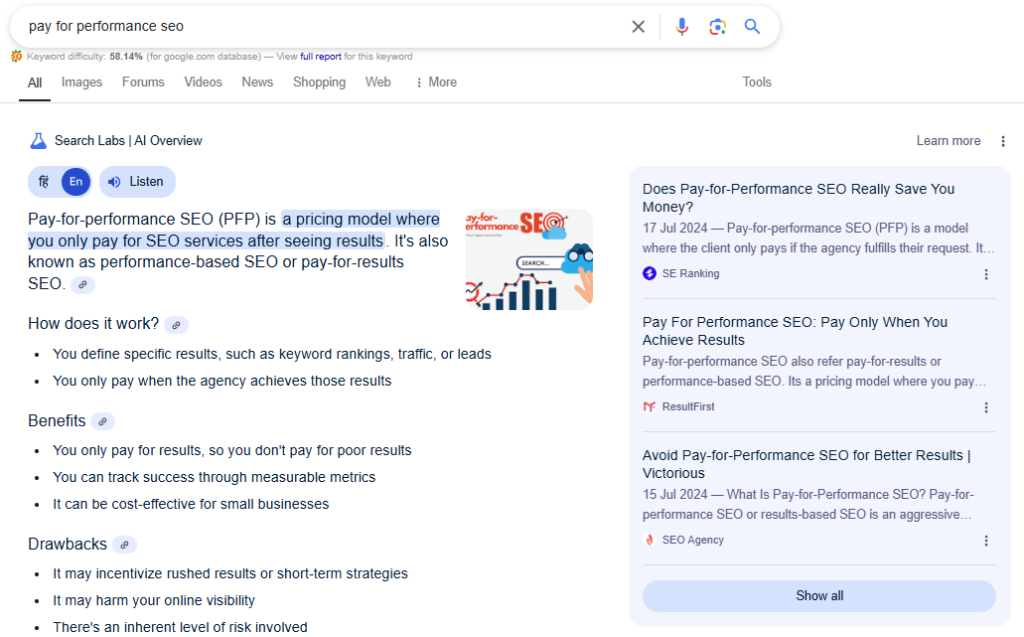Click the Search Labs beaker icon
The width and height of the screenshot is (1024, 637).
click(x=37, y=140)
